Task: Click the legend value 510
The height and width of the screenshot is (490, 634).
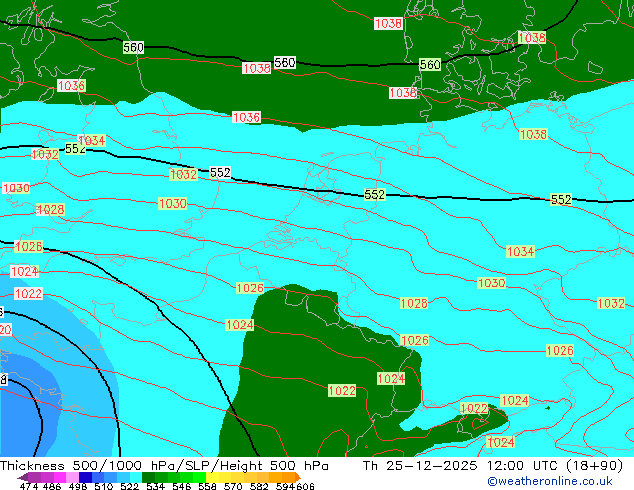Action: point(104,486)
